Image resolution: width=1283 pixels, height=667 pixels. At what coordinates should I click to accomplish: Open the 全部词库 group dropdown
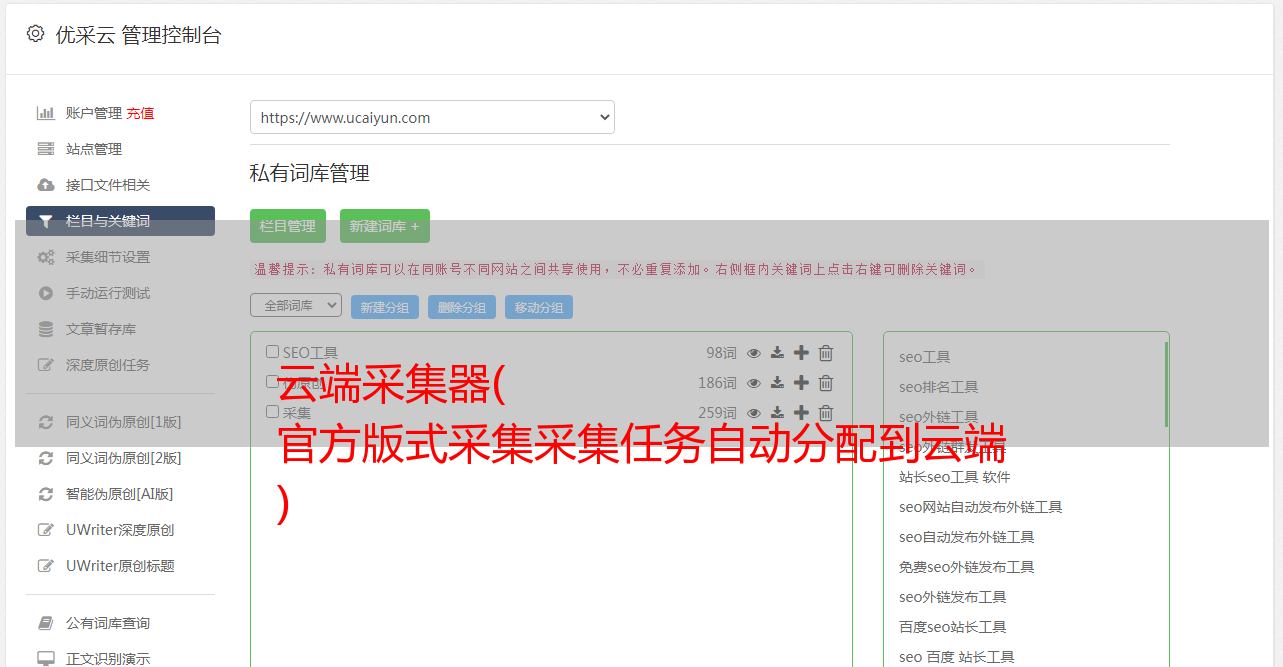(x=296, y=305)
